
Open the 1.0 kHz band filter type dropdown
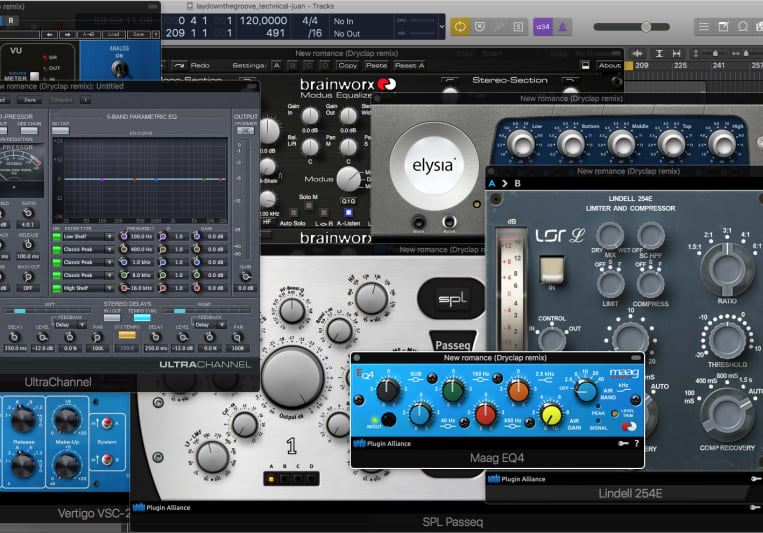point(88,262)
